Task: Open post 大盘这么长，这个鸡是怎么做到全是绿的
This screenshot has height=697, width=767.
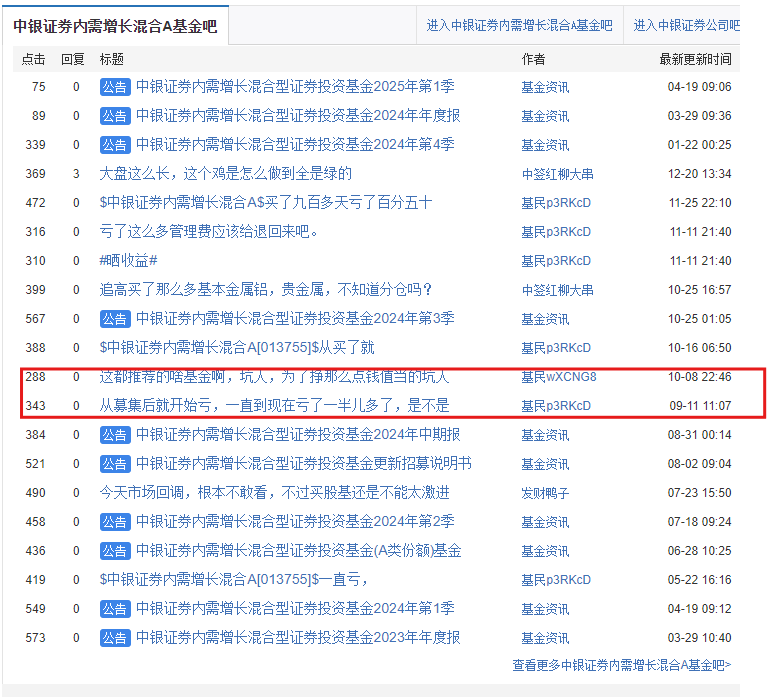Action: coord(226,173)
